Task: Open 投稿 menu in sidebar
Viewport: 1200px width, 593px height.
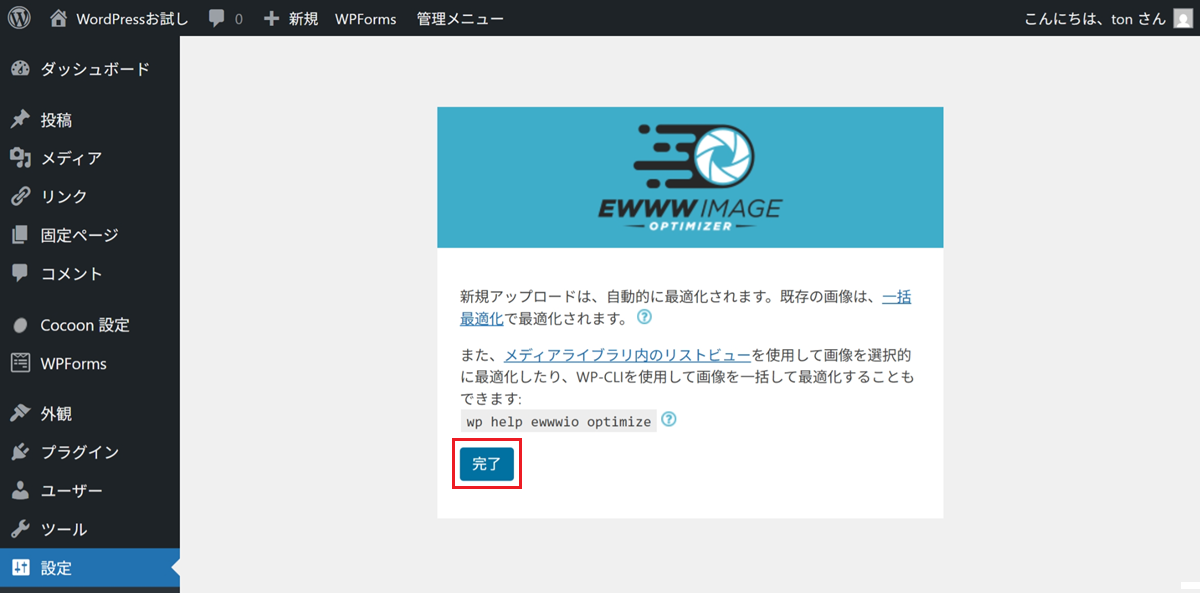Action: click(x=56, y=120)
